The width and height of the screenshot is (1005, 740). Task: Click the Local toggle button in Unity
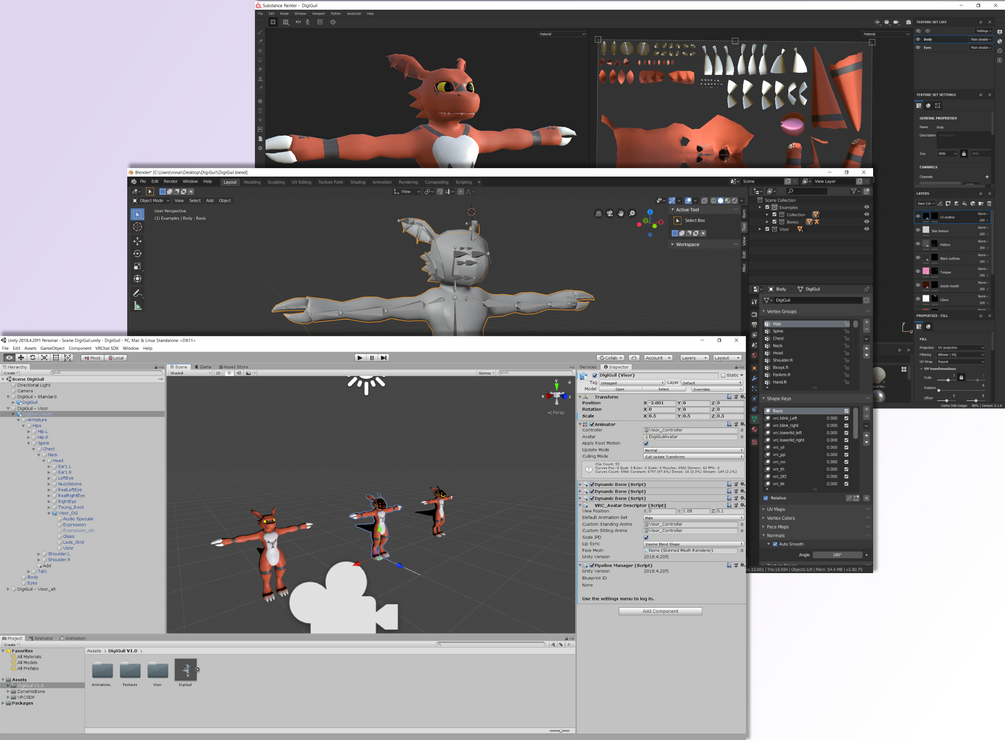116,358
